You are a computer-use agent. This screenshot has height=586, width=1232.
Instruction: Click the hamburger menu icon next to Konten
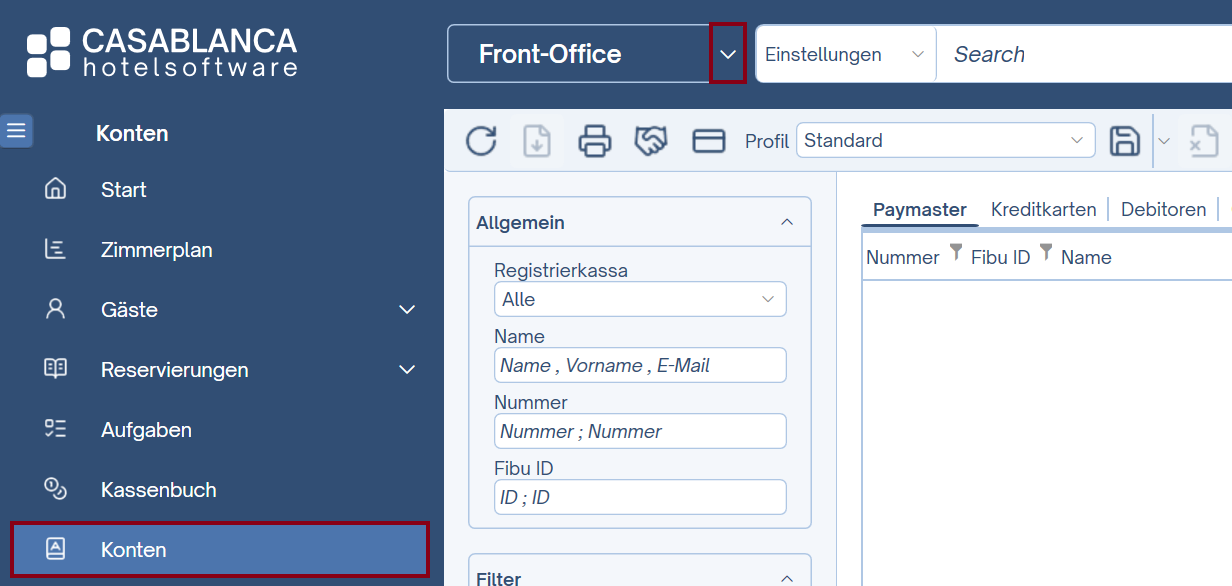(x=16, y=130)
